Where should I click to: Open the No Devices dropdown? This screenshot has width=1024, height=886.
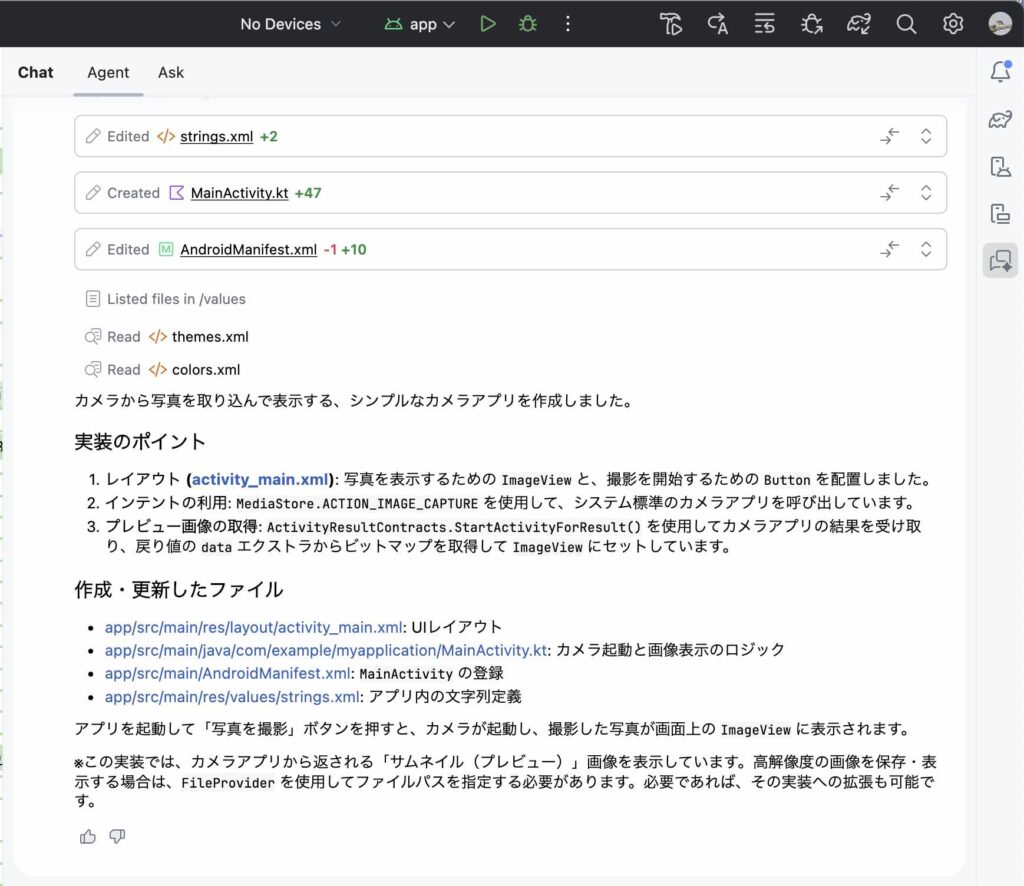tap(290, 24)
